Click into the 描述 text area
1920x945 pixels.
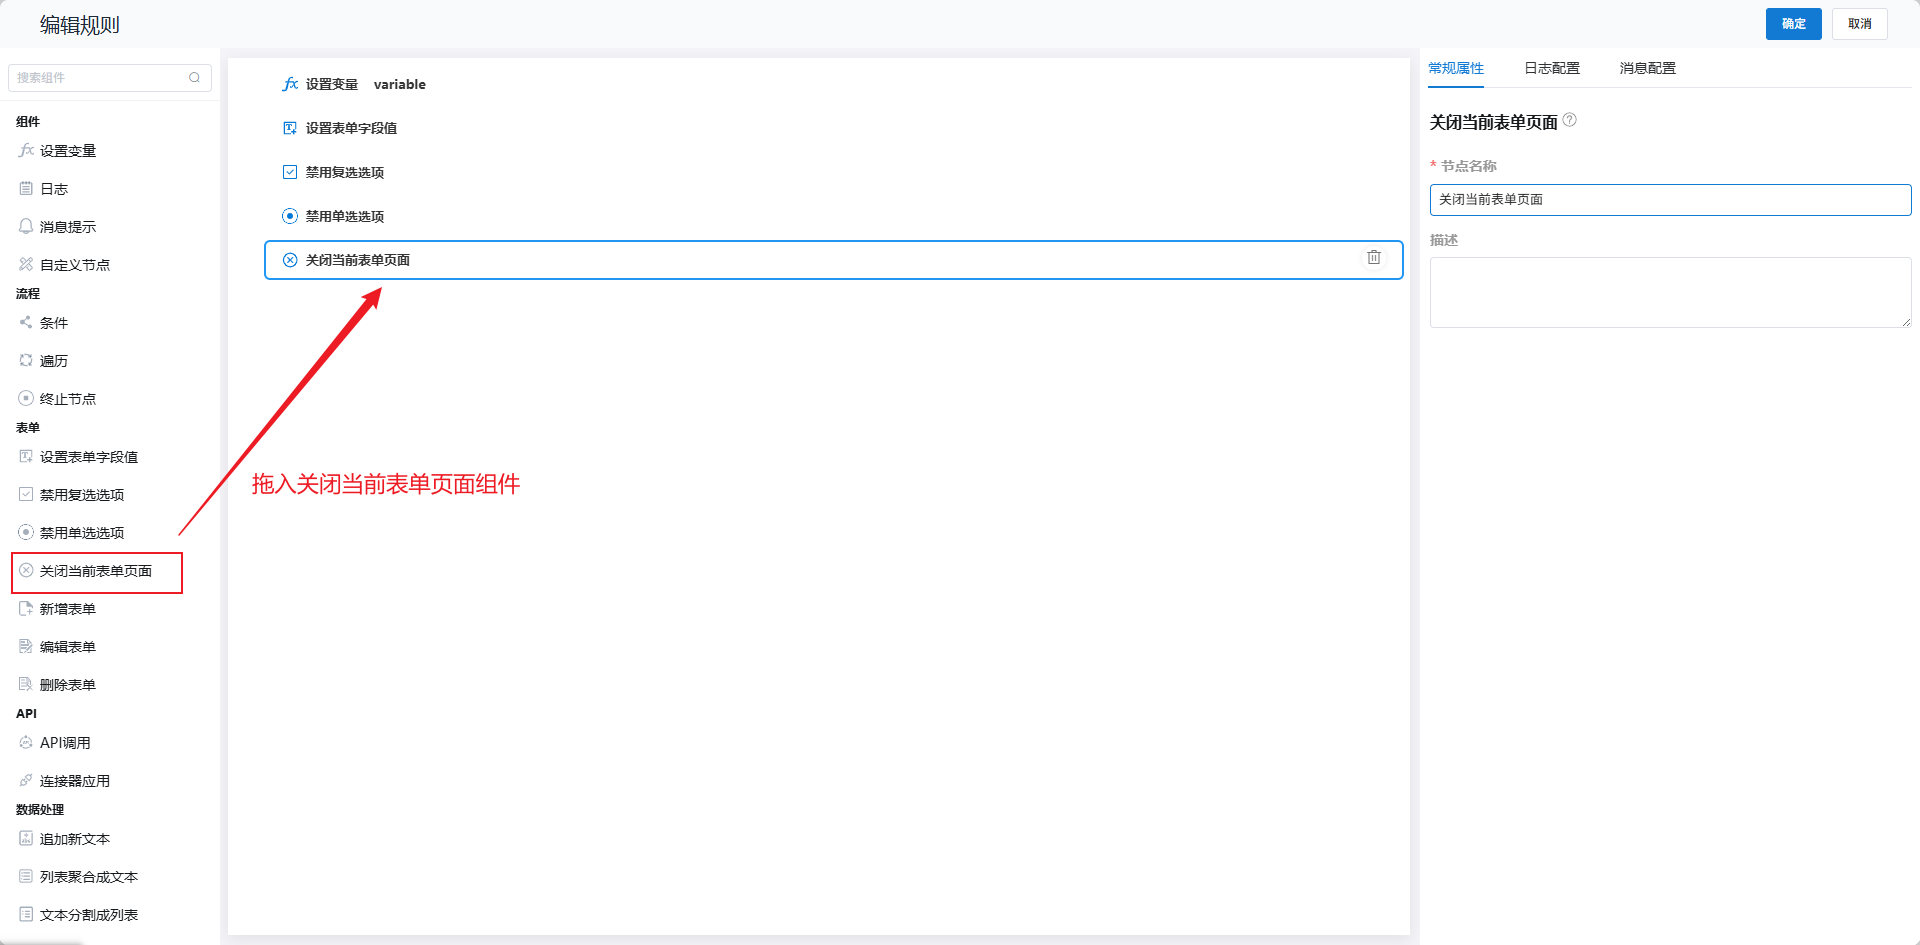point(1670,292)
